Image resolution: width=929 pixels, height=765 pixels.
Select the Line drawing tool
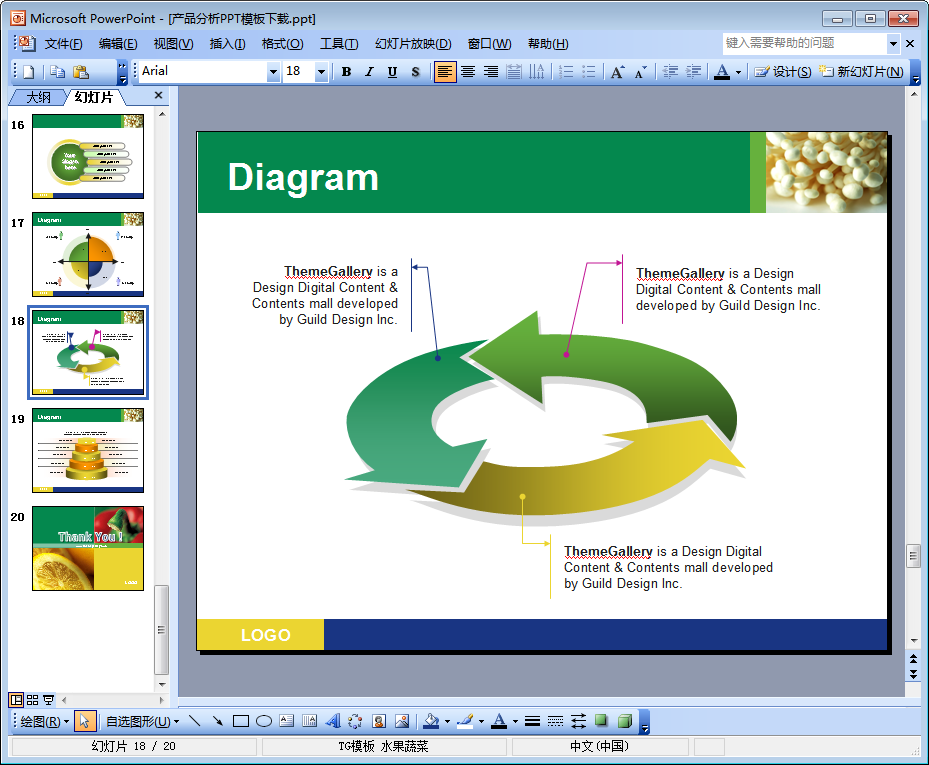tap(194, 721)
